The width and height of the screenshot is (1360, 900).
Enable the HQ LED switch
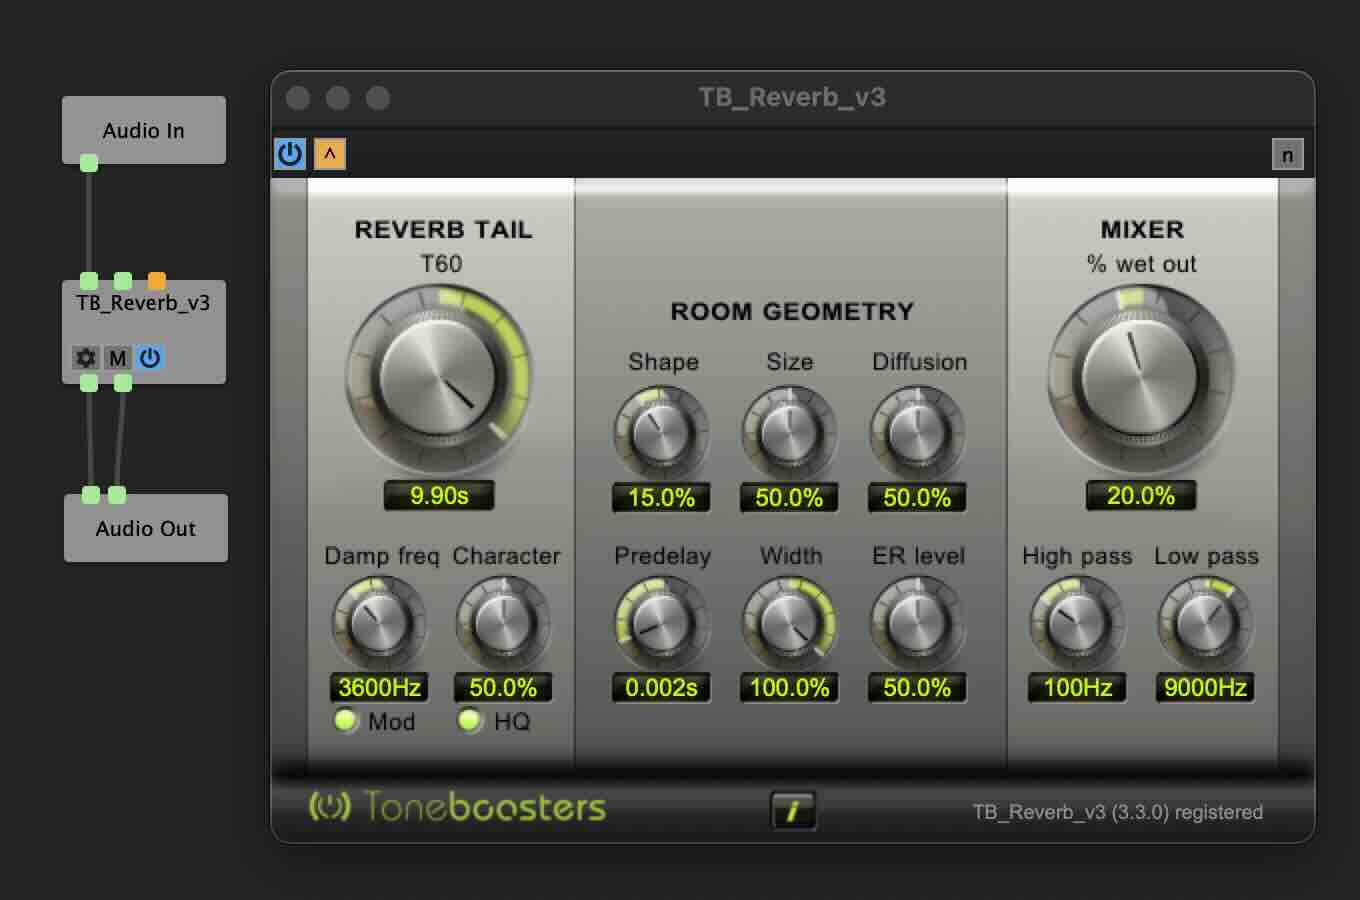[x=469, y=720]
